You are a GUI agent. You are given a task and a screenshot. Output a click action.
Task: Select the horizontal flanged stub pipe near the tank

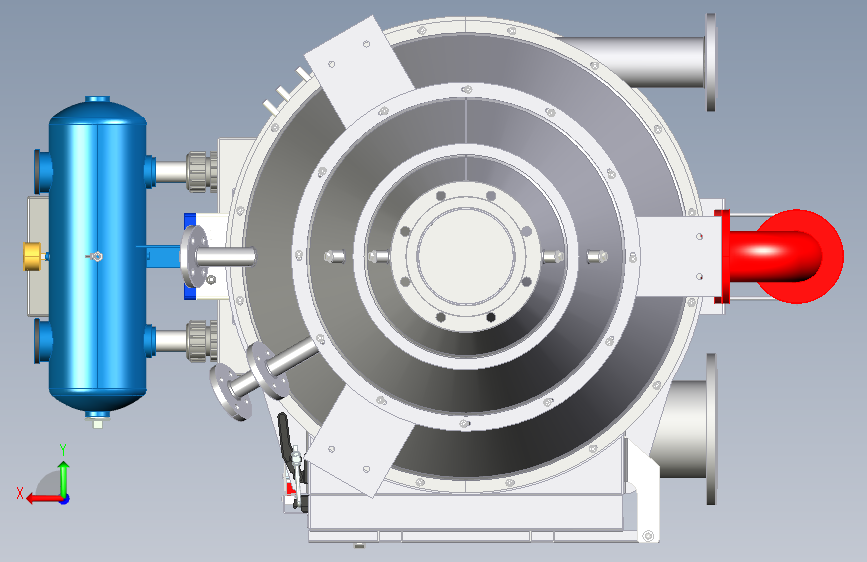click(x=217, y=256)
